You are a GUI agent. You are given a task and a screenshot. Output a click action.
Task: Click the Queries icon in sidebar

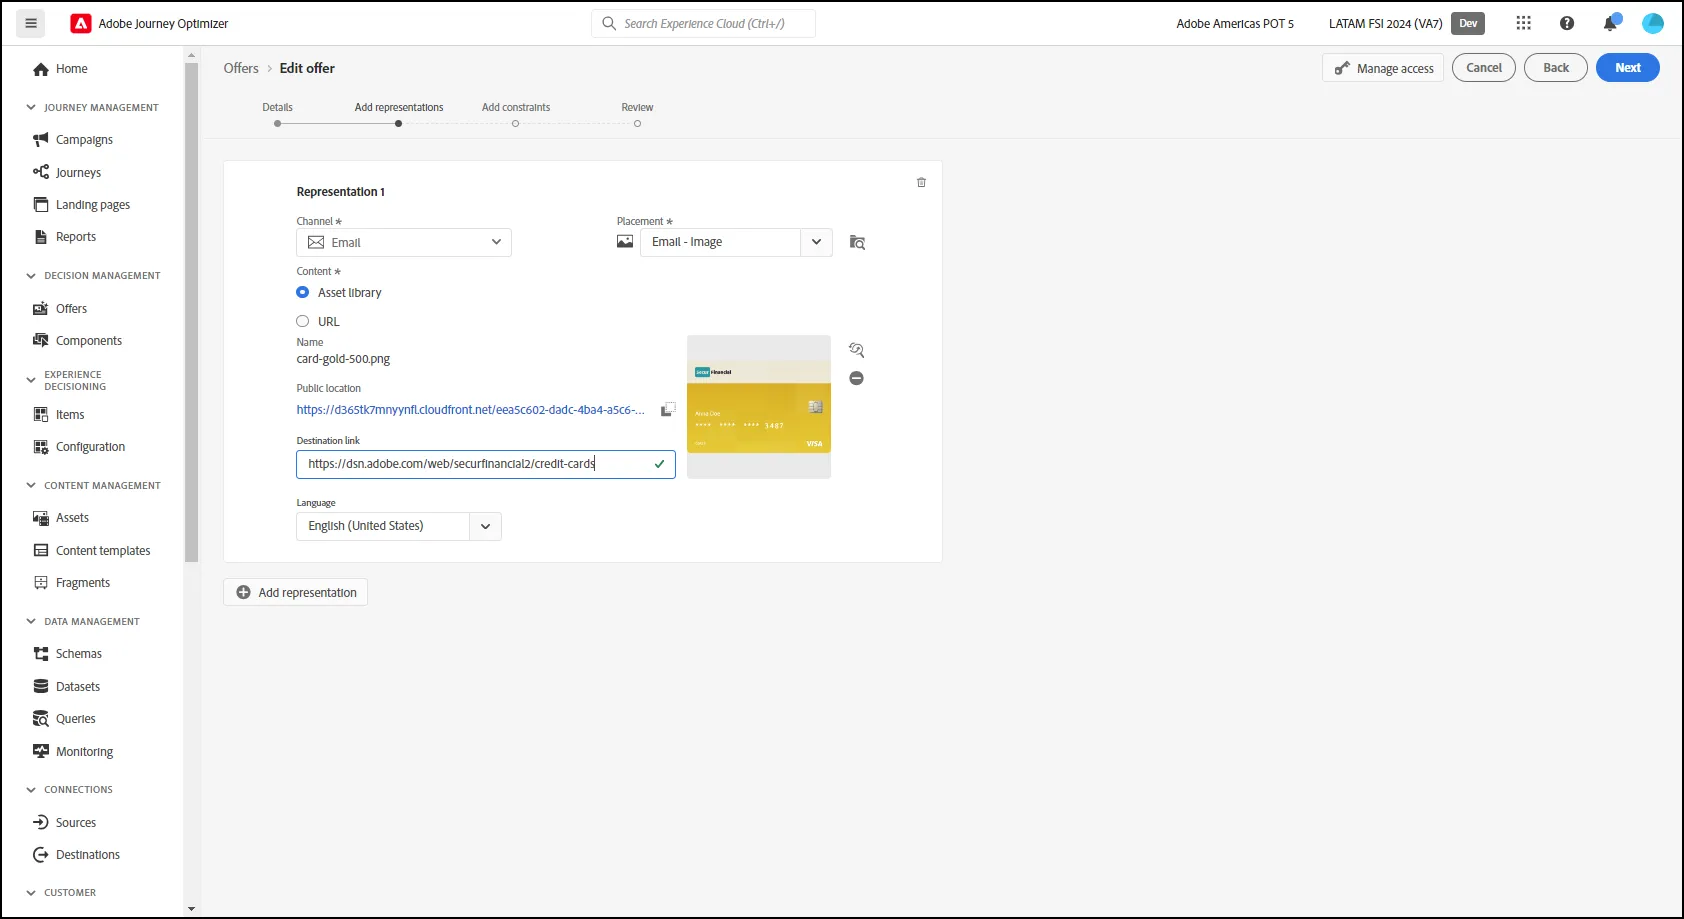(x=41, y=719)
